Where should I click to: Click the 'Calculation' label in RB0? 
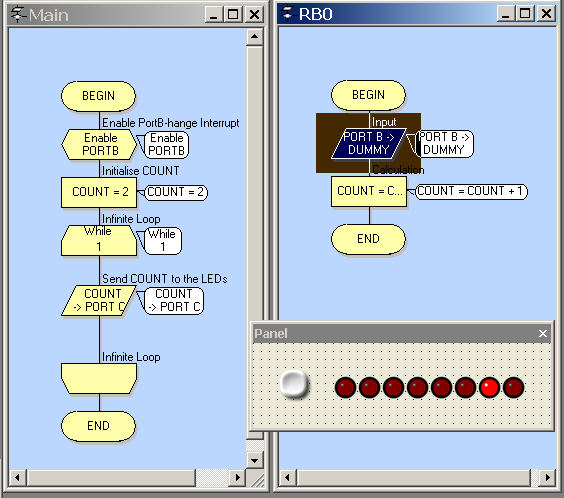pos(398,169)
